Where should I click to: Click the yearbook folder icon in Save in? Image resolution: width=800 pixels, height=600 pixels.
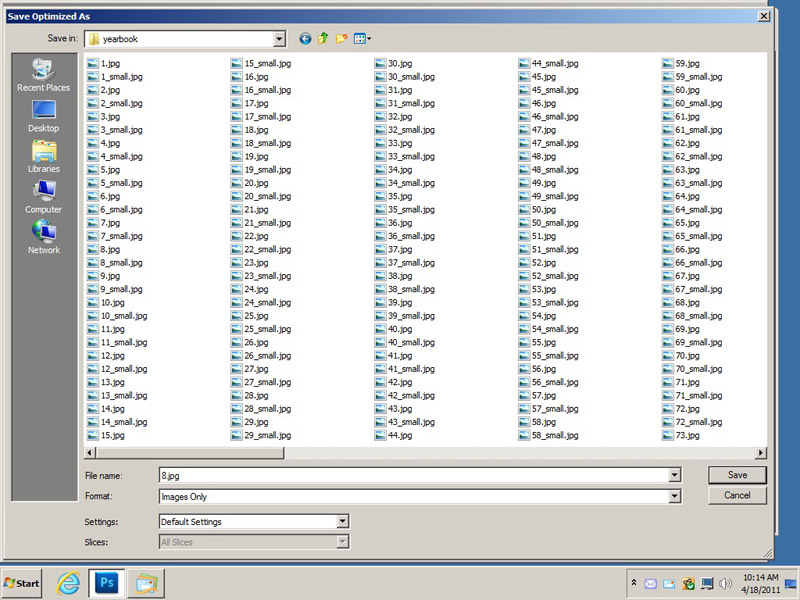click(x=94, y=39)
